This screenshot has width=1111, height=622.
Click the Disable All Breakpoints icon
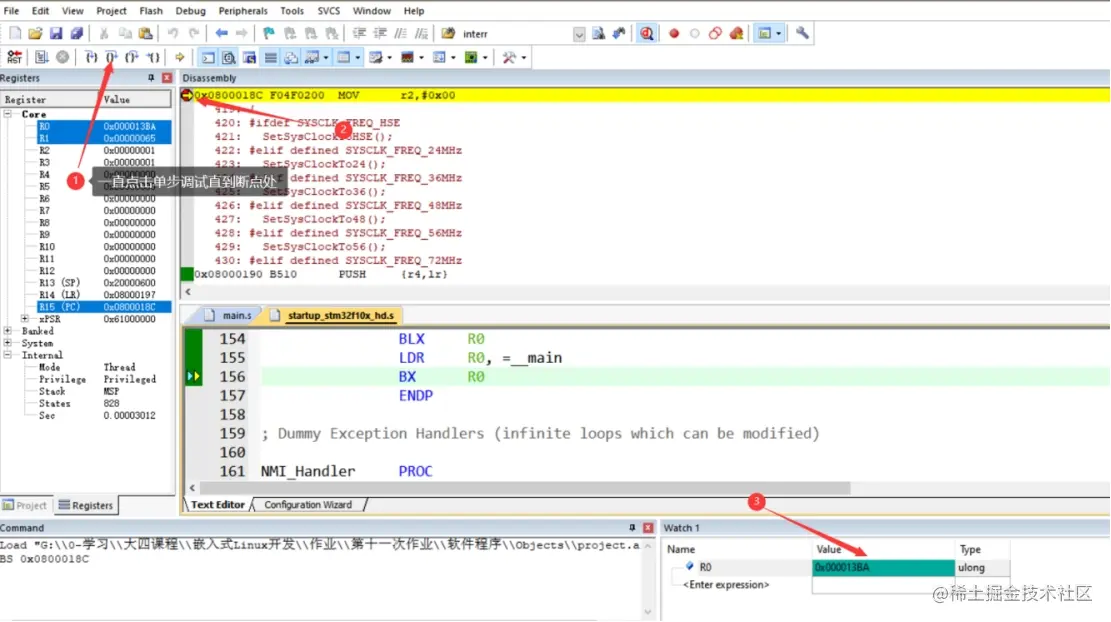pyautogui.click(x=715, y=33)
